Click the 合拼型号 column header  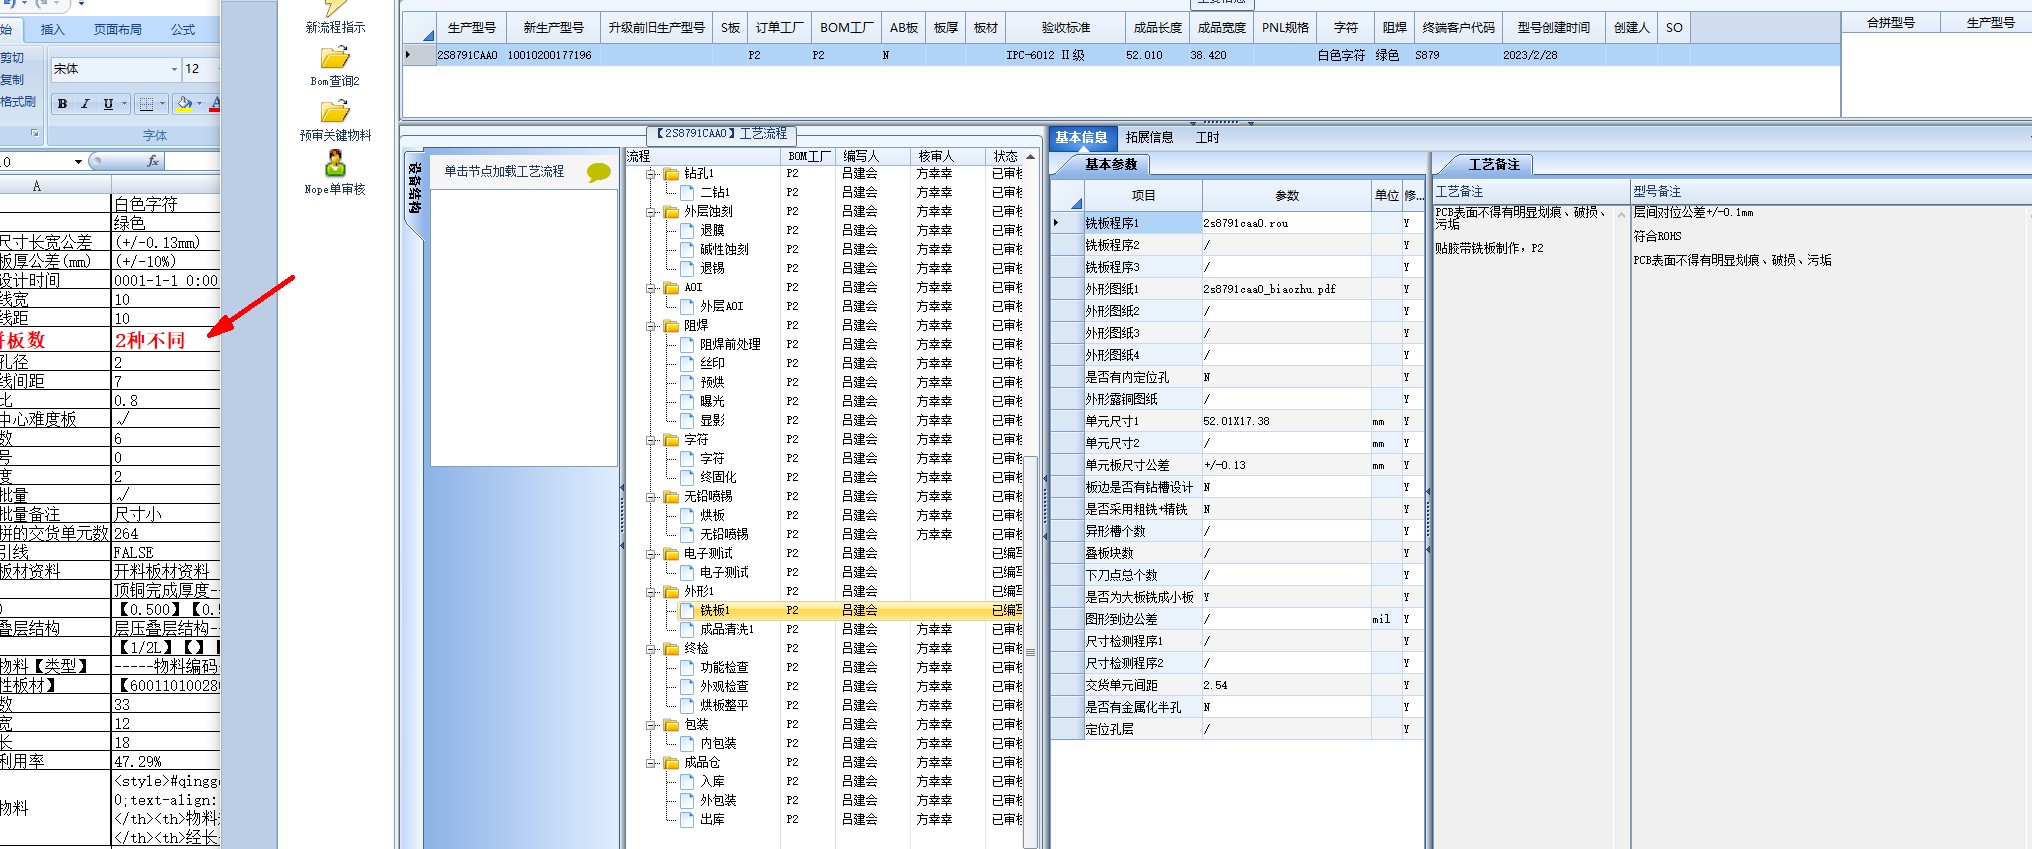pos(1890,22)
